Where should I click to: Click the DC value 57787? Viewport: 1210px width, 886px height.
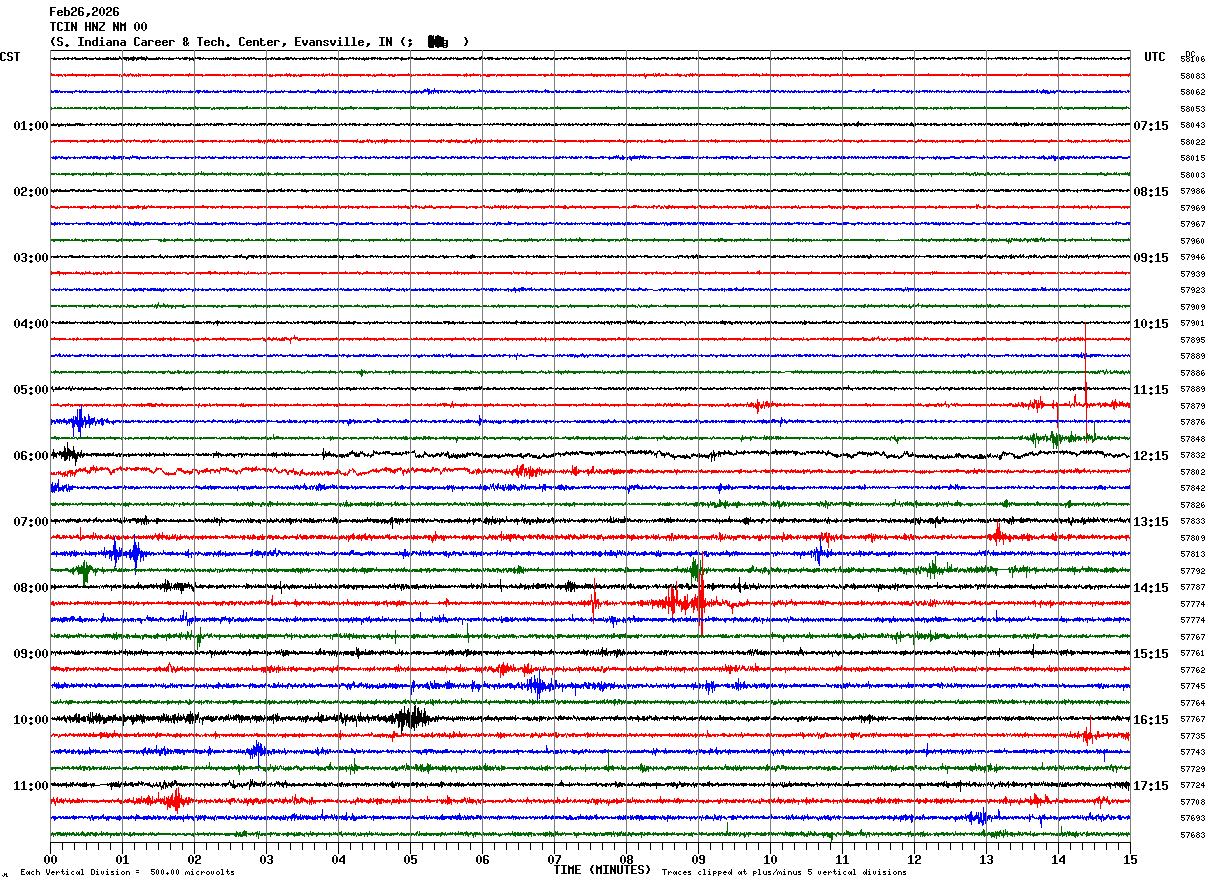click(1192, 588)
